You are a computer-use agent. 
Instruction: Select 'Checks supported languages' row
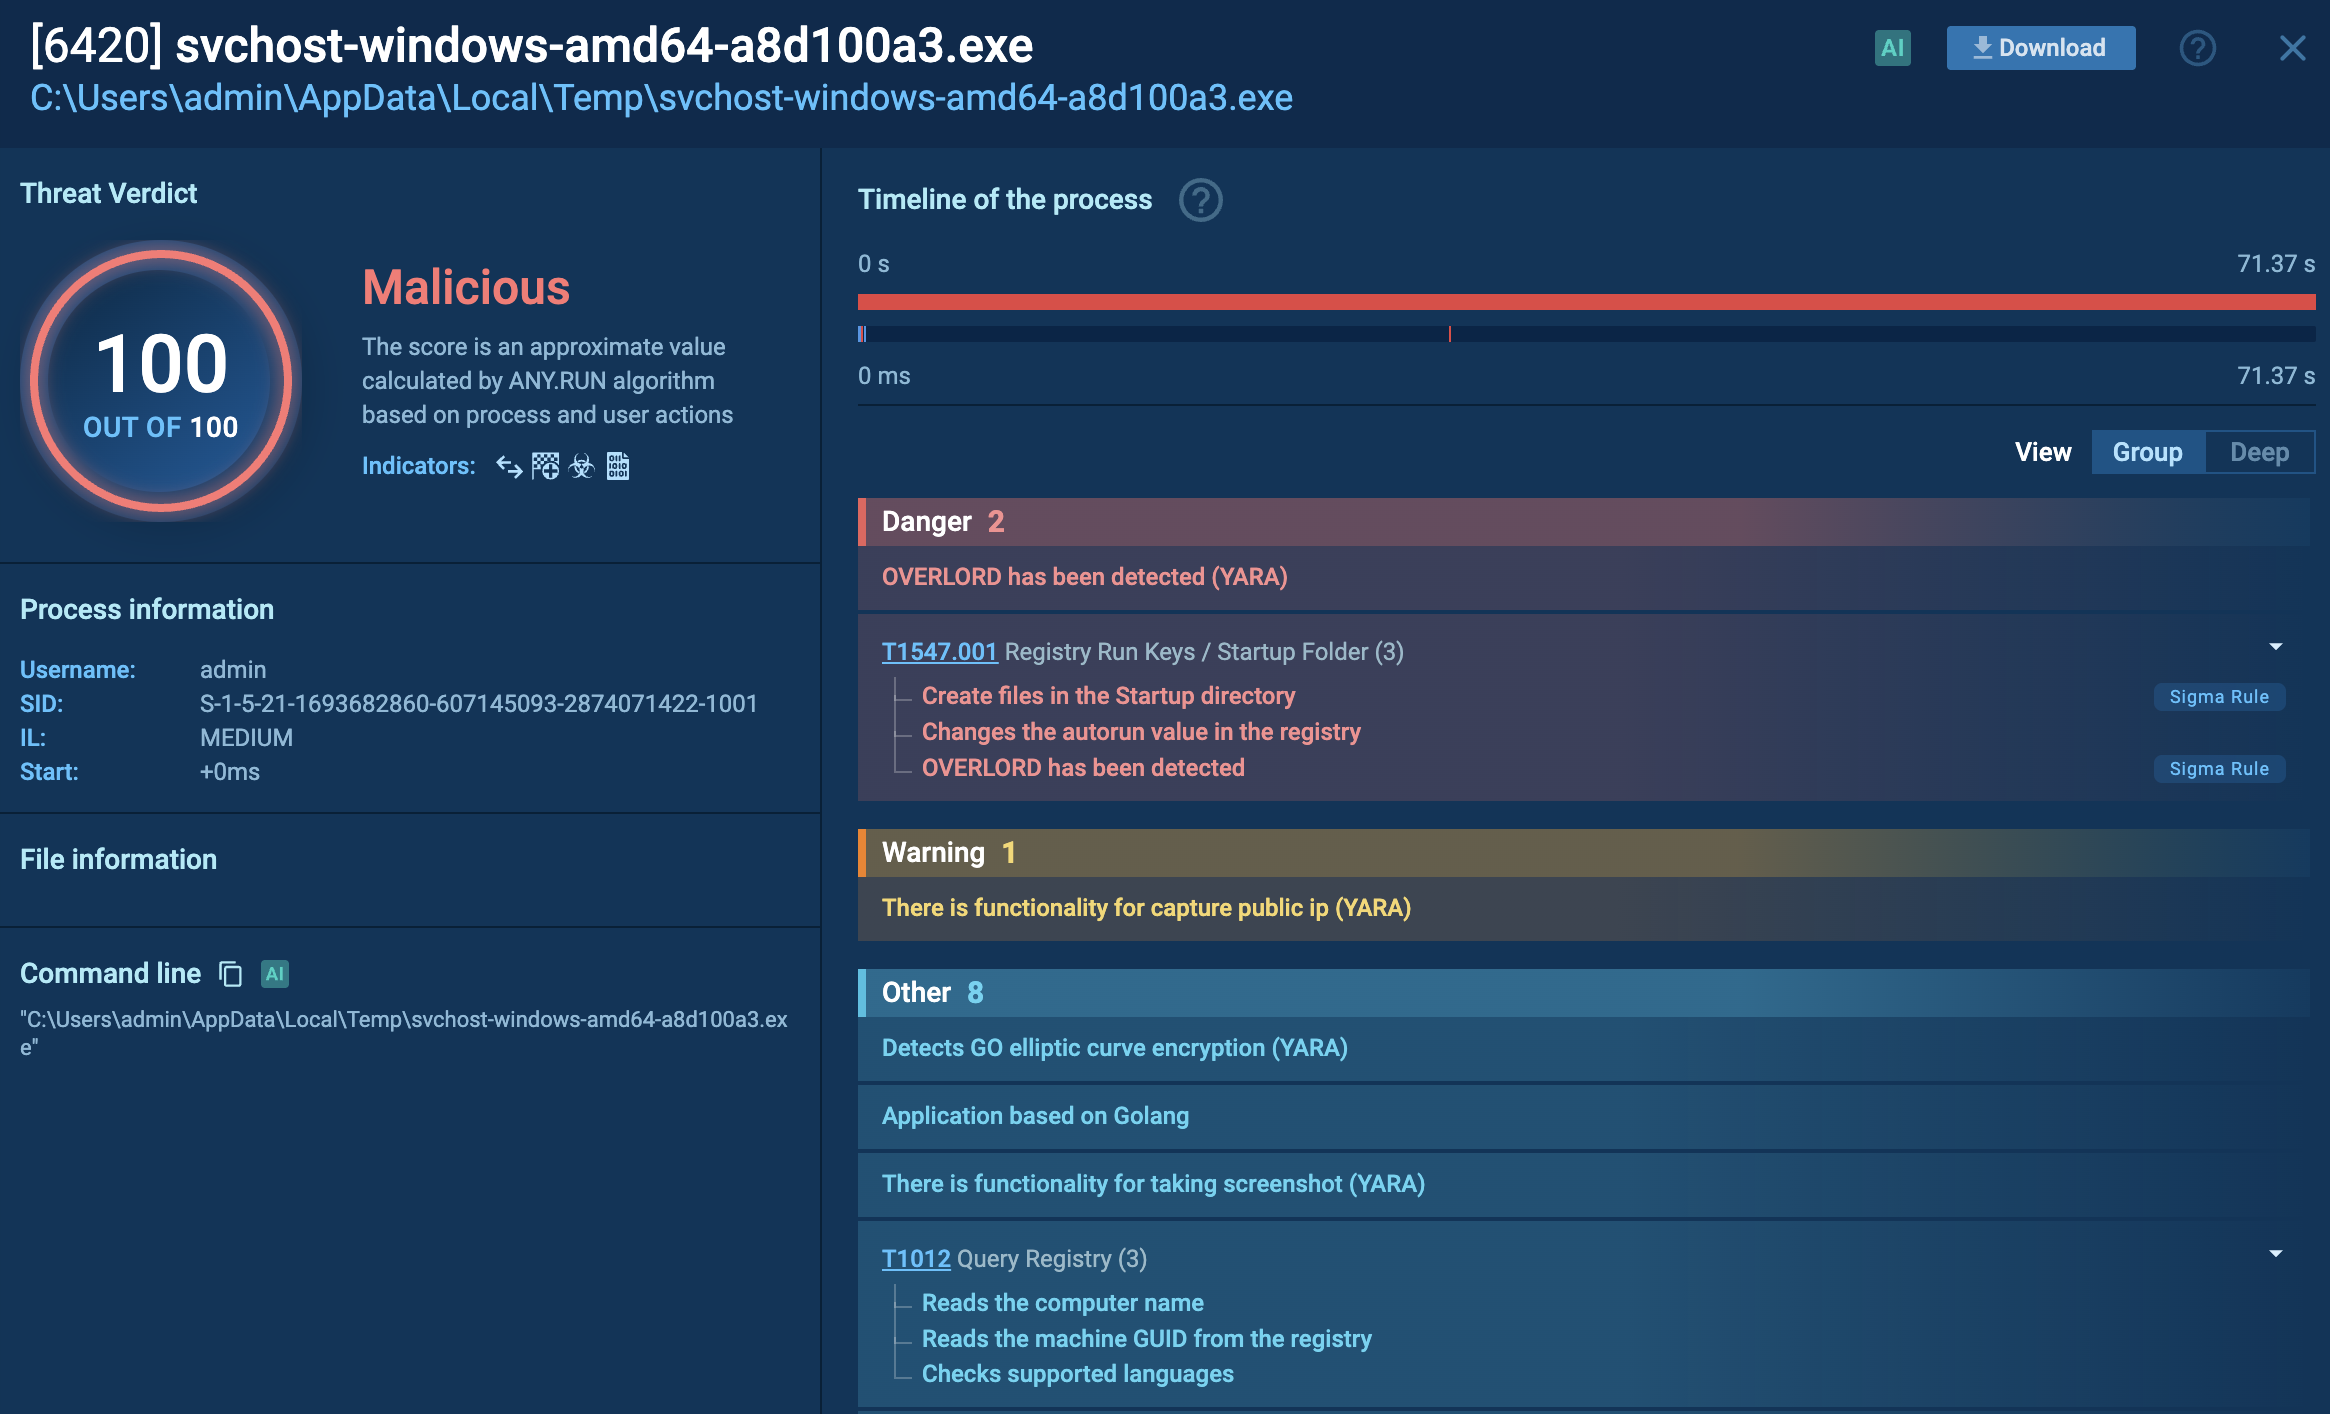click(x=1077, y=1374)
